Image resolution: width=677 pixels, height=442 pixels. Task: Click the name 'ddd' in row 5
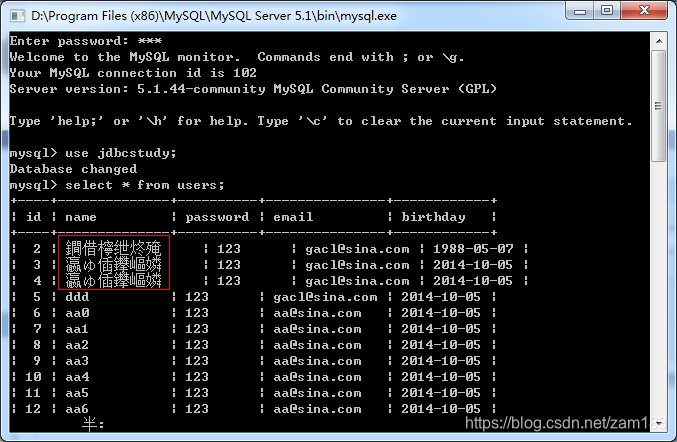(77, 297)
